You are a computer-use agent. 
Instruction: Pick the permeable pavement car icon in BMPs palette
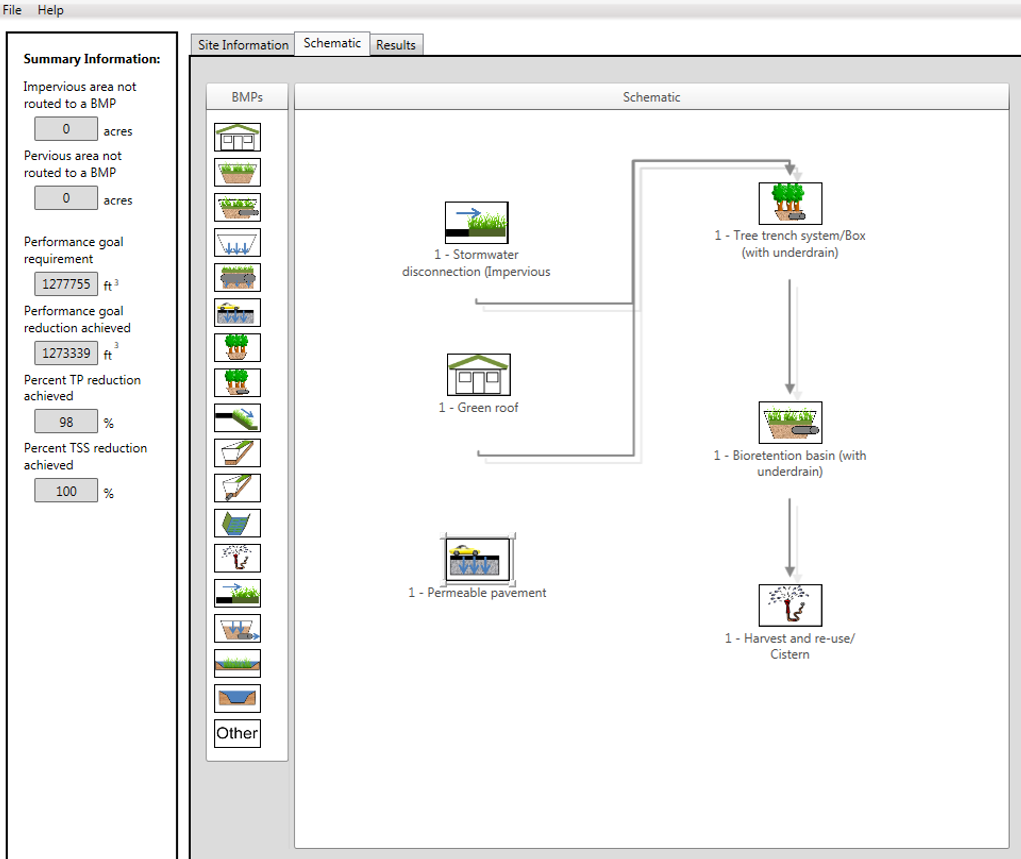tap(237, 312)
